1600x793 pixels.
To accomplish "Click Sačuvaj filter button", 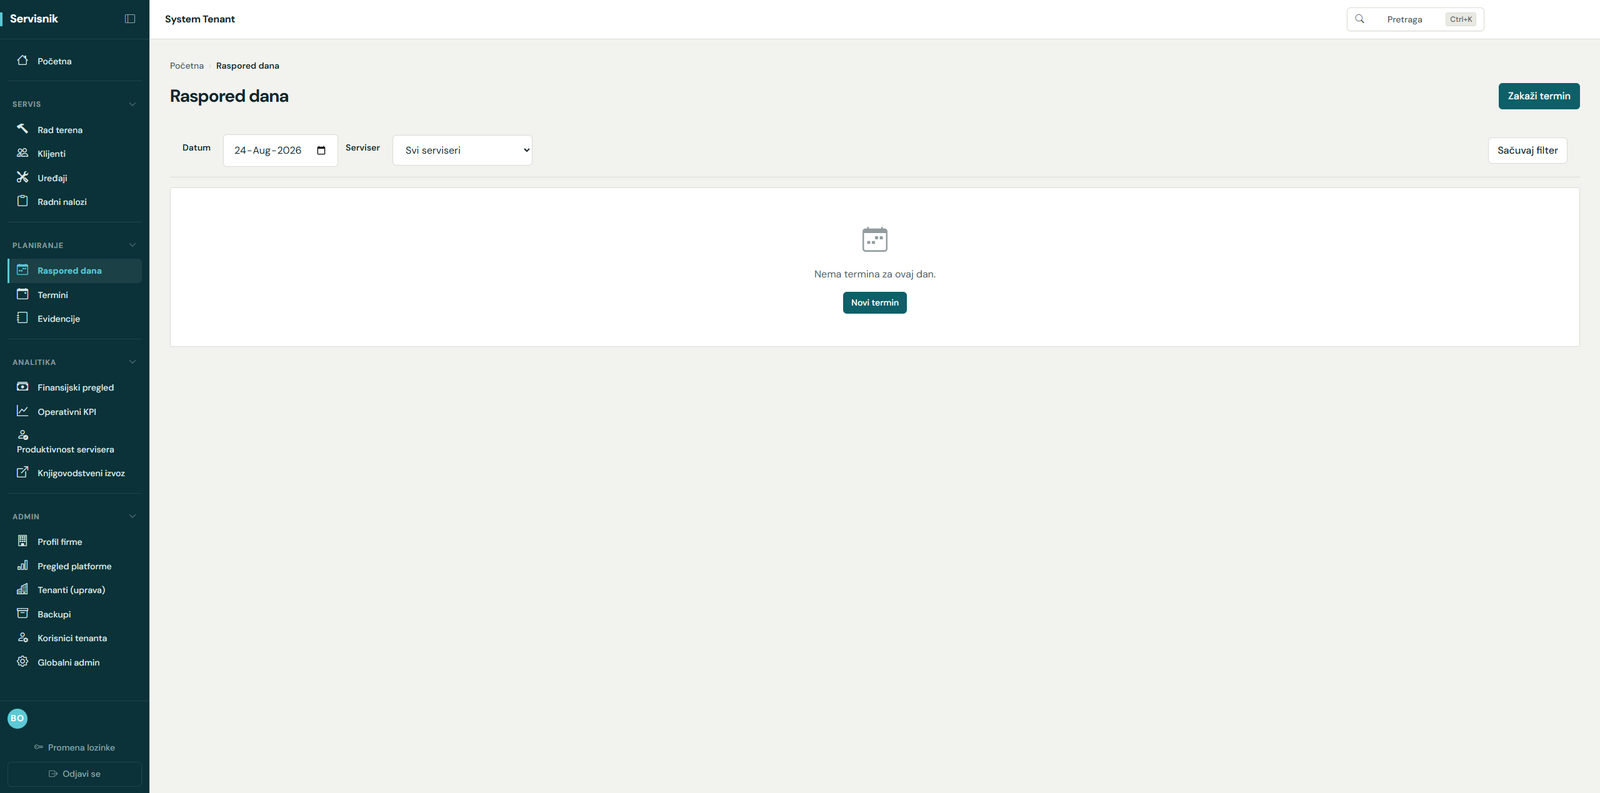I will click(1528, 150).
